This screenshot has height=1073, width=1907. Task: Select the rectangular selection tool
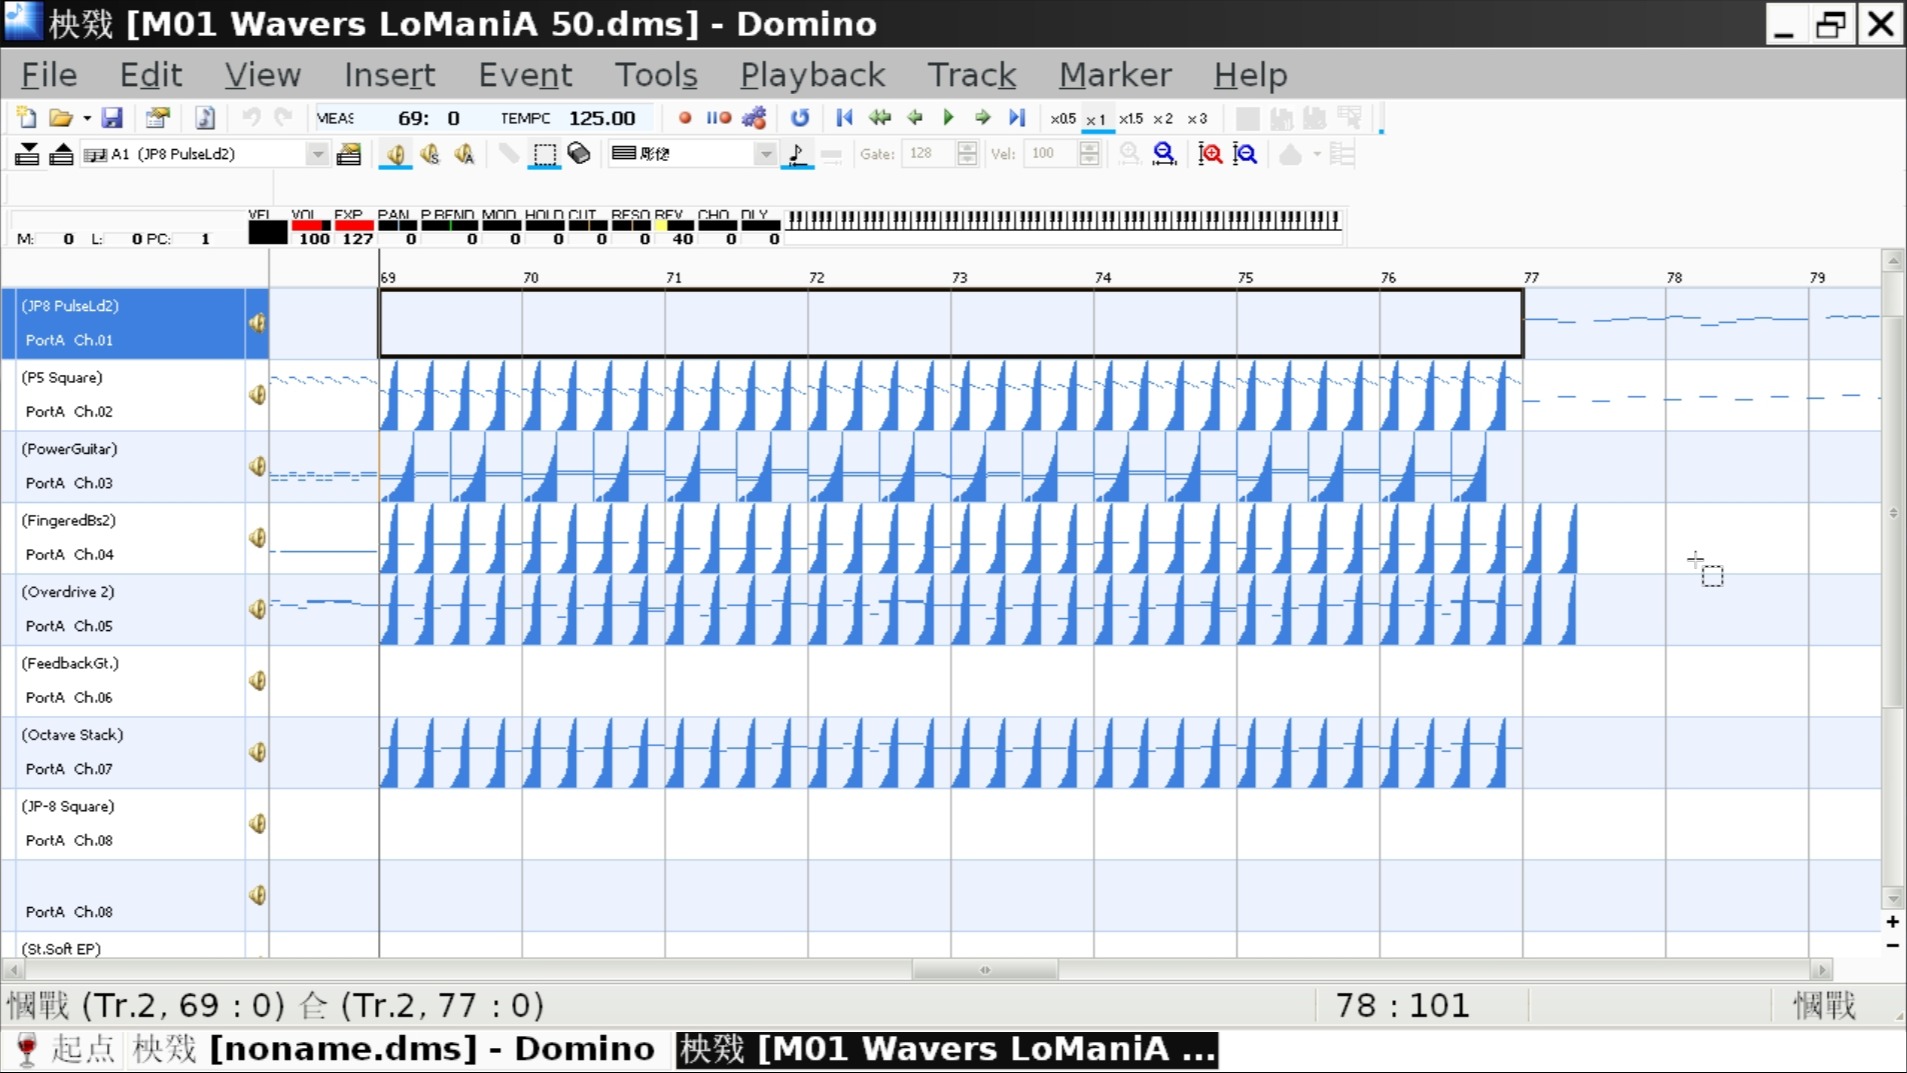(544, 154)
